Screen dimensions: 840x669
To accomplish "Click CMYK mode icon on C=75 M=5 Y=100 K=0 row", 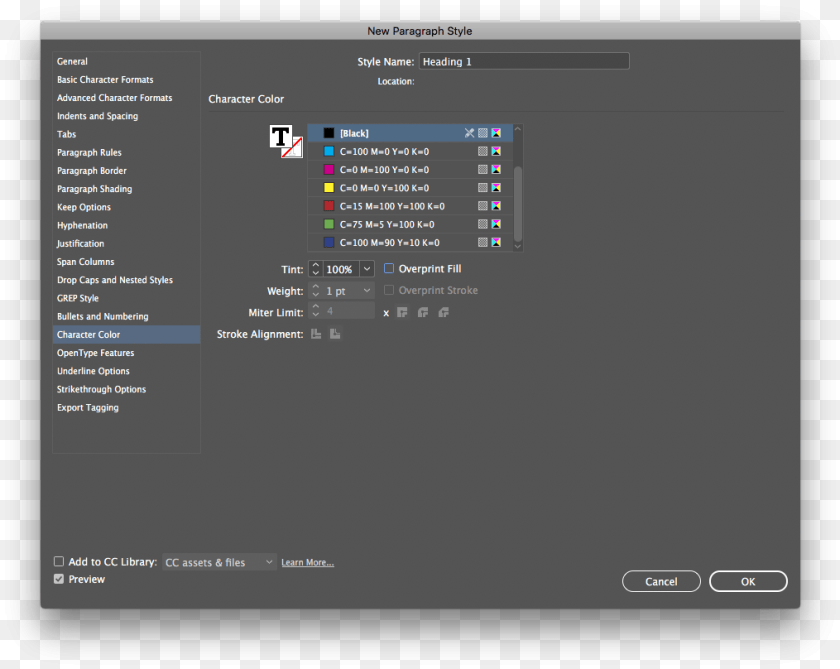I will coord(496,224).
